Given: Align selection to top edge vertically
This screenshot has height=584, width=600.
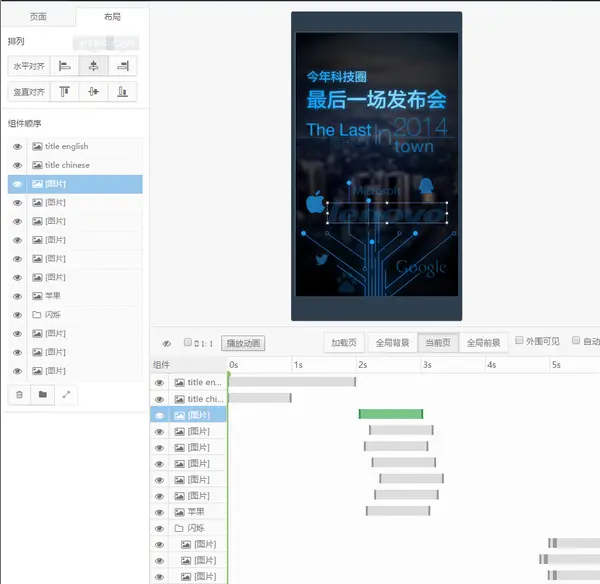Looking at the screenshot, I should pos(64,92).
